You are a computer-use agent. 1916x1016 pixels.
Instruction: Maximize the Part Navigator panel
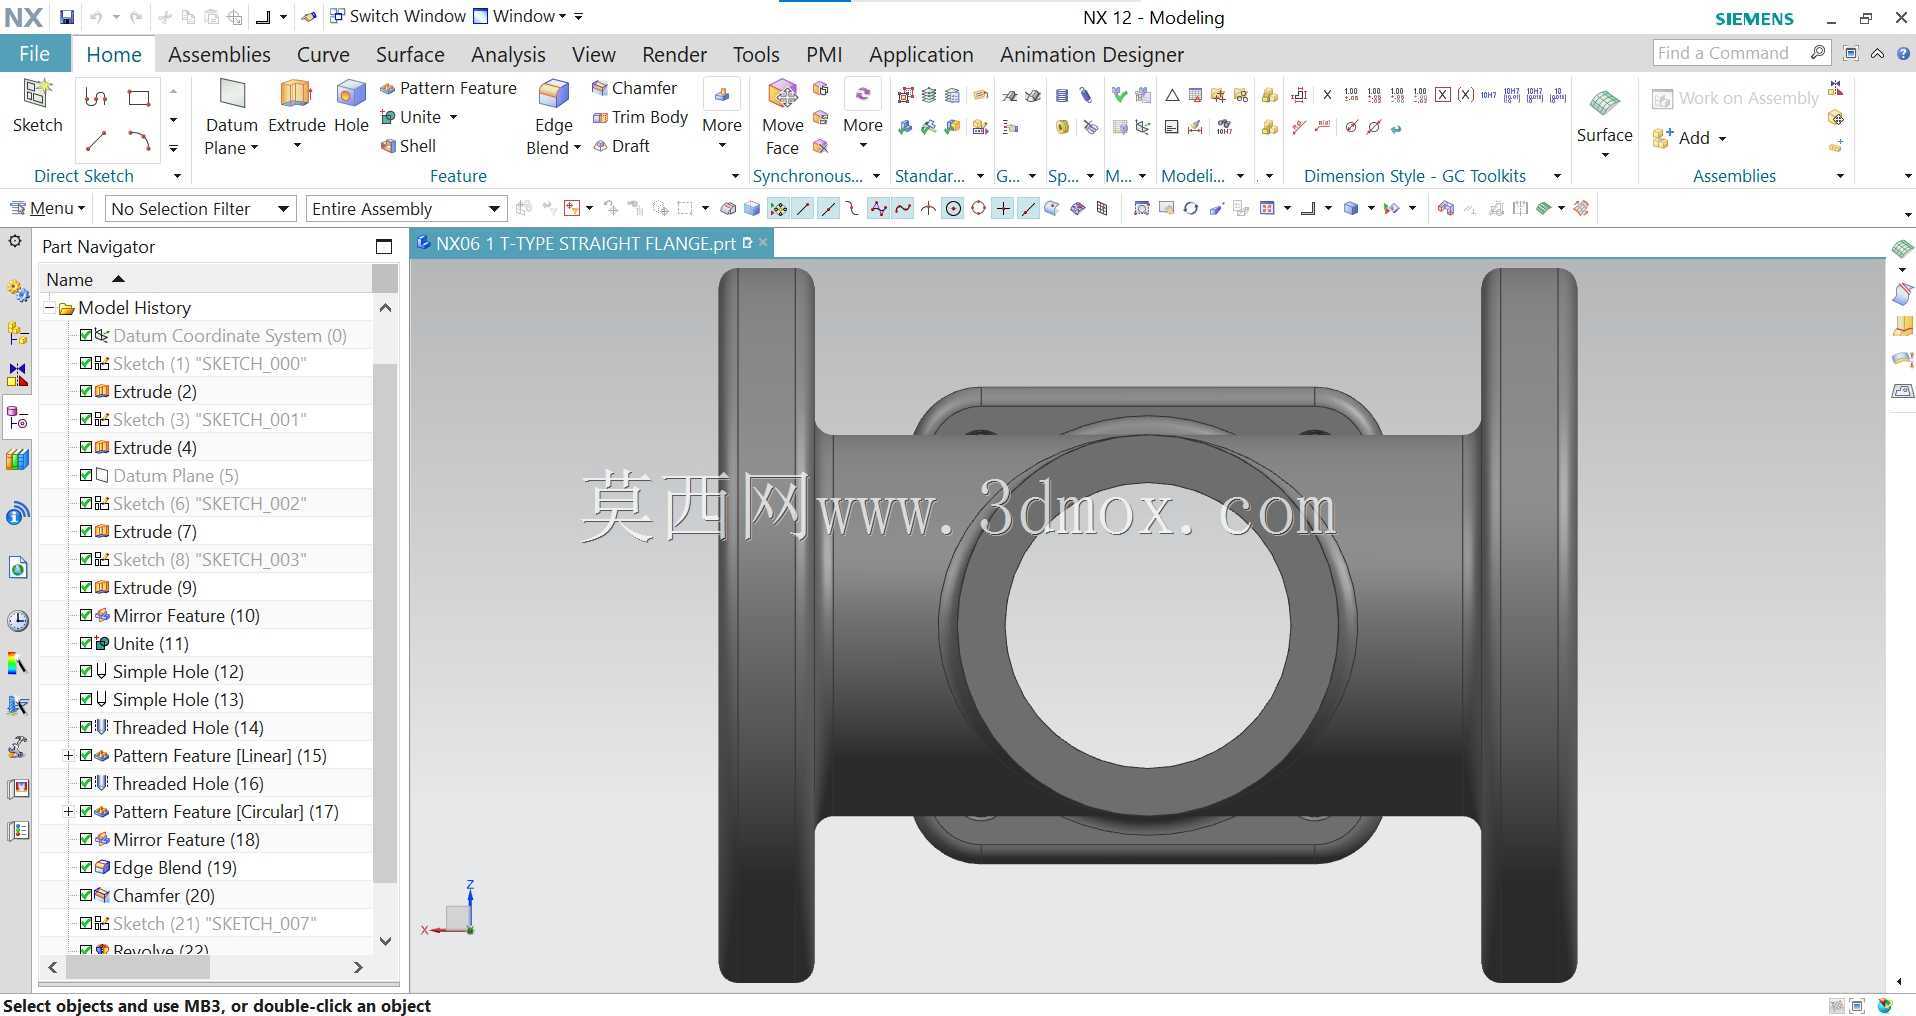[384, 247]
